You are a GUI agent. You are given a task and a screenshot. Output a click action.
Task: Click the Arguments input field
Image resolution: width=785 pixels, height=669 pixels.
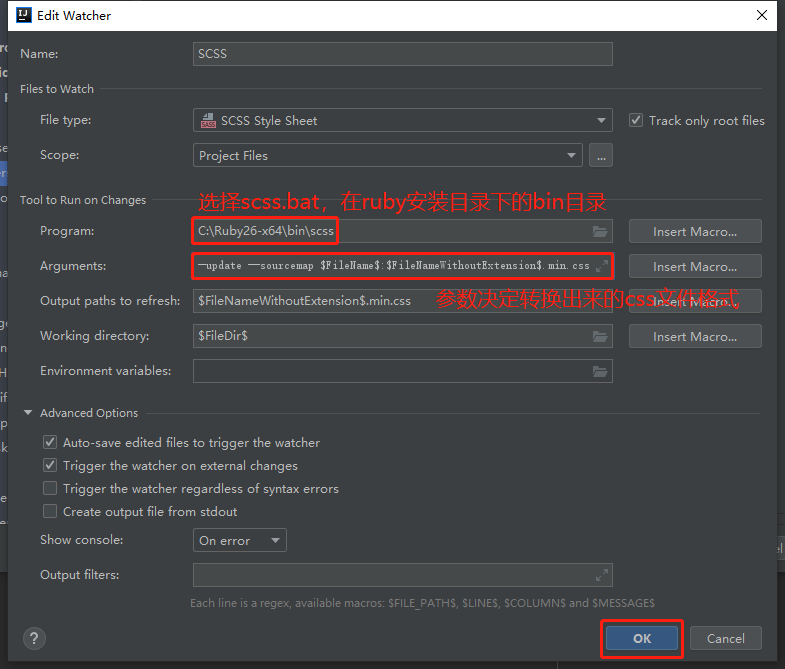[403, 266]
